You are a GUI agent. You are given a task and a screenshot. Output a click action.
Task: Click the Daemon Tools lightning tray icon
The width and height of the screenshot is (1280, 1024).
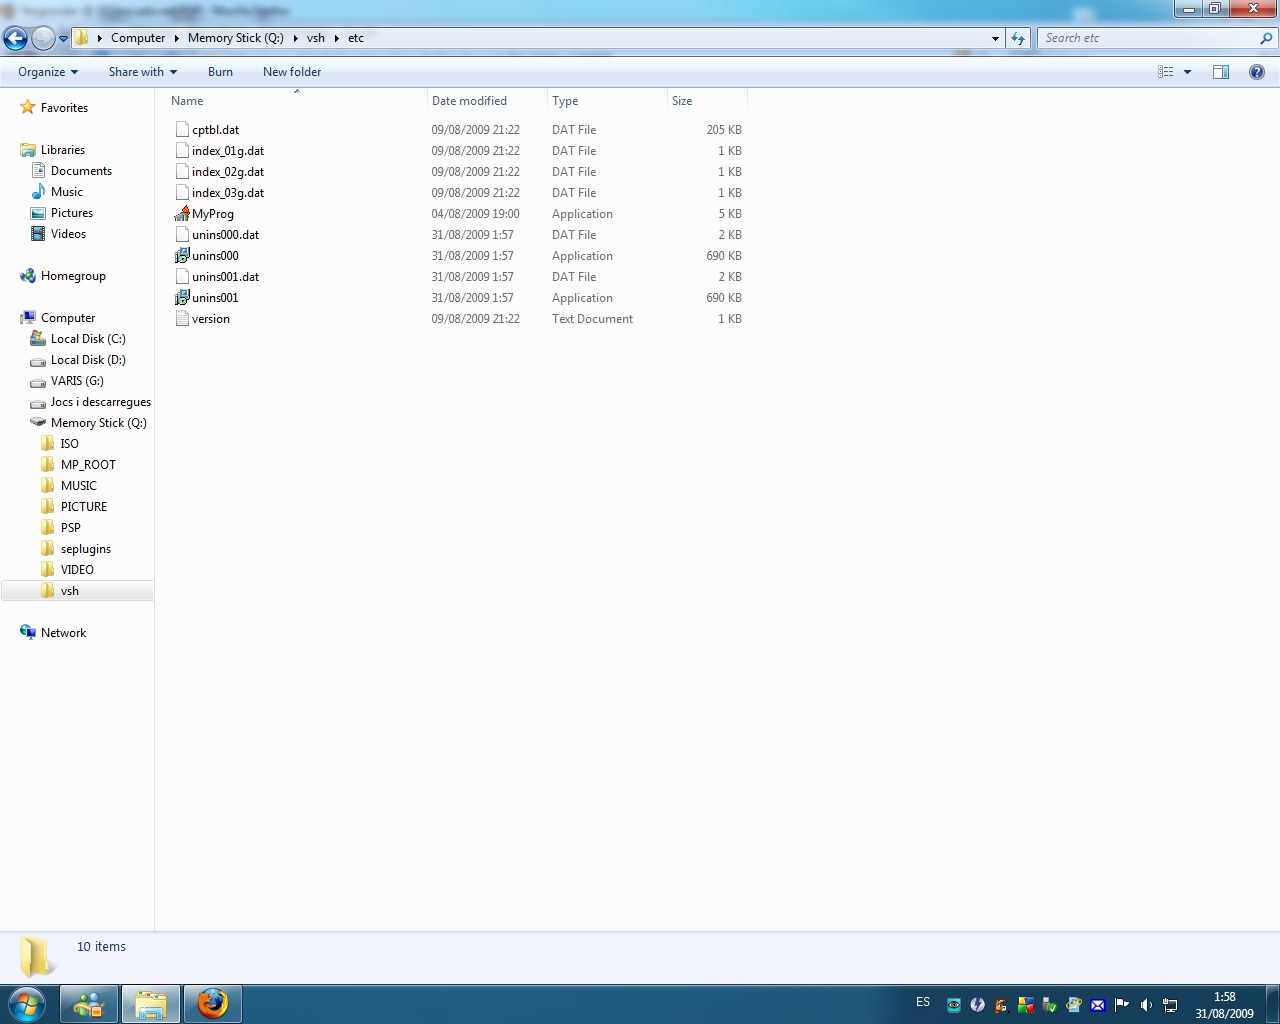click(x=978, y=1005)
